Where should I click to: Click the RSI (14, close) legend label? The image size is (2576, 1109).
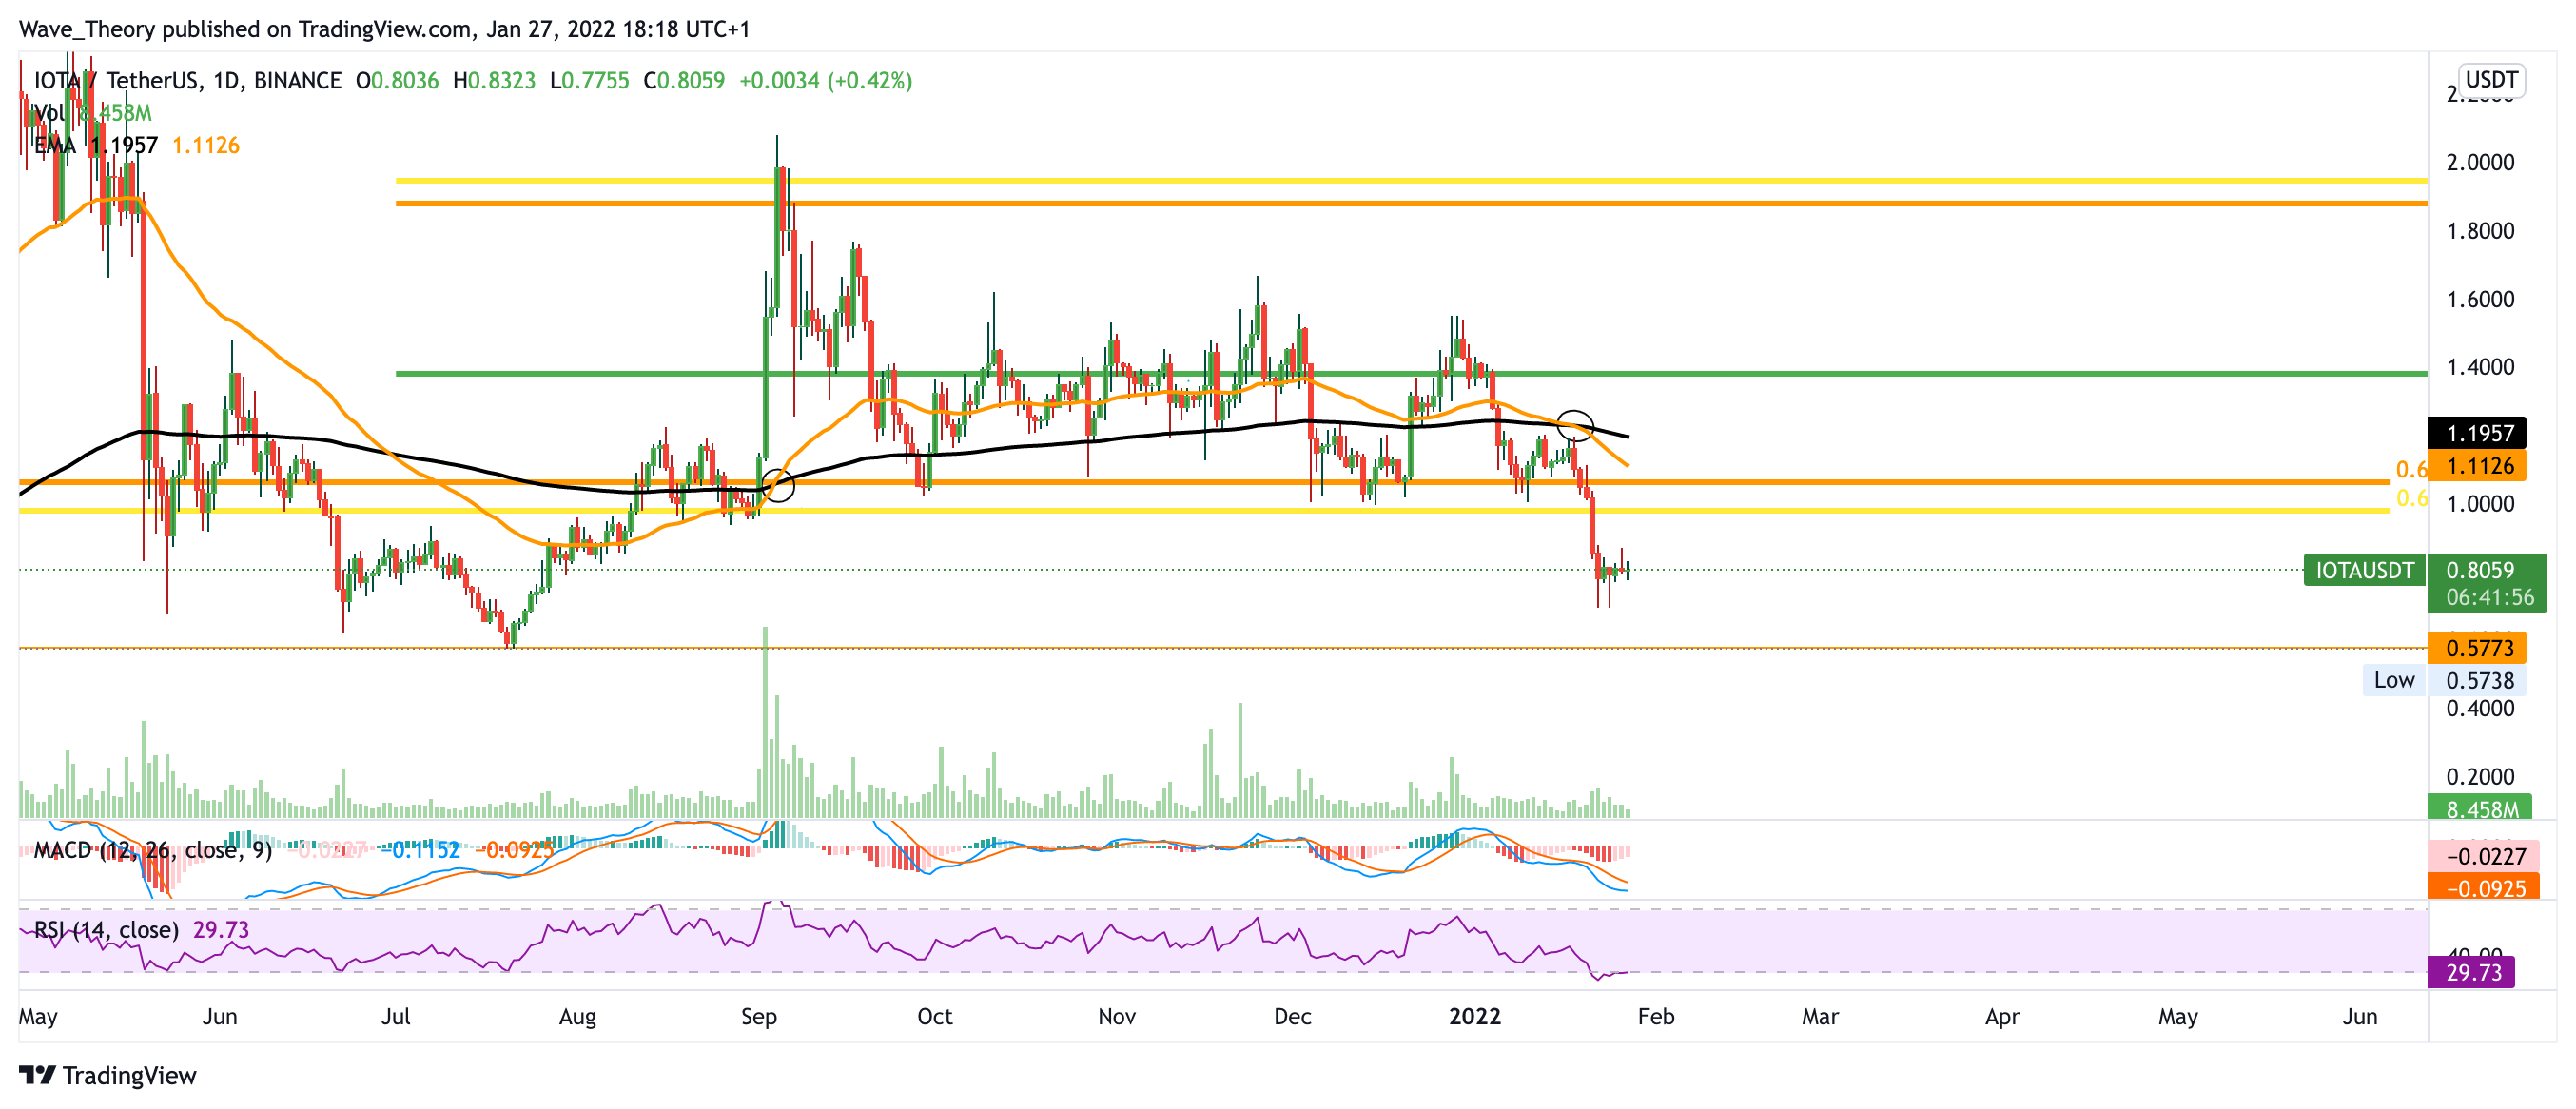pos(107,930)
